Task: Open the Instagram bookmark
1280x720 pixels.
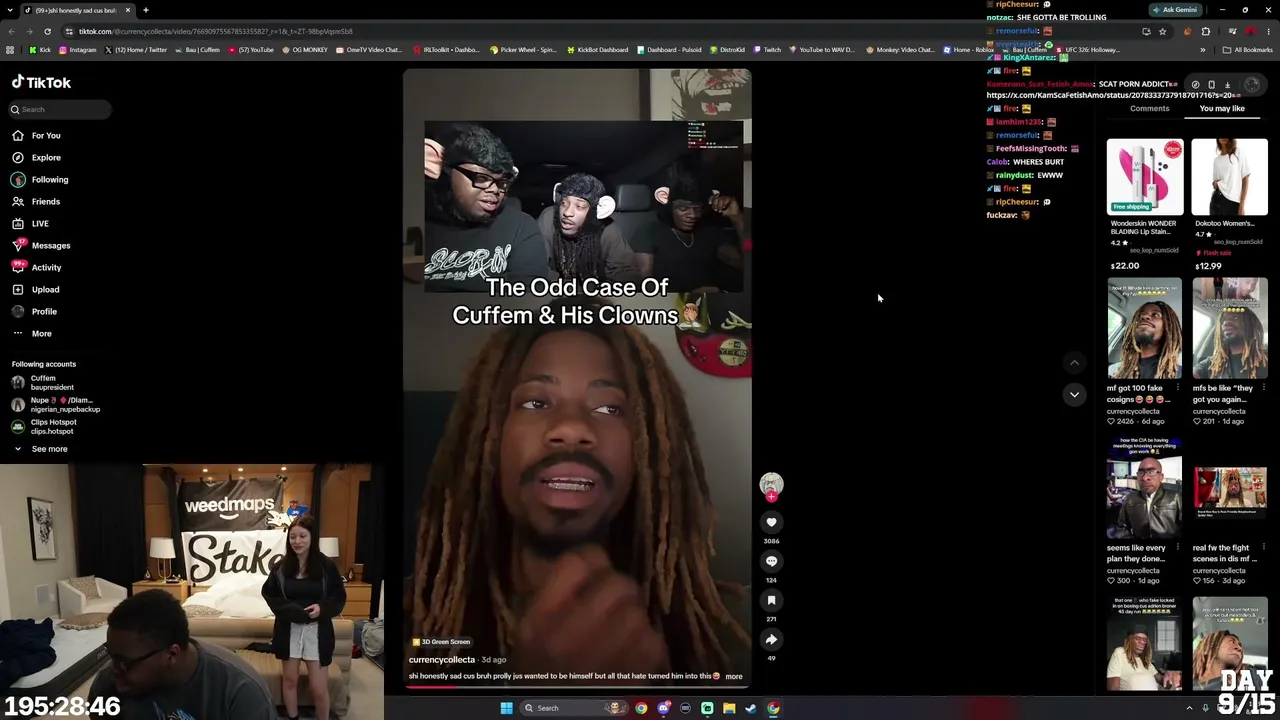Action: coord(77,50)
